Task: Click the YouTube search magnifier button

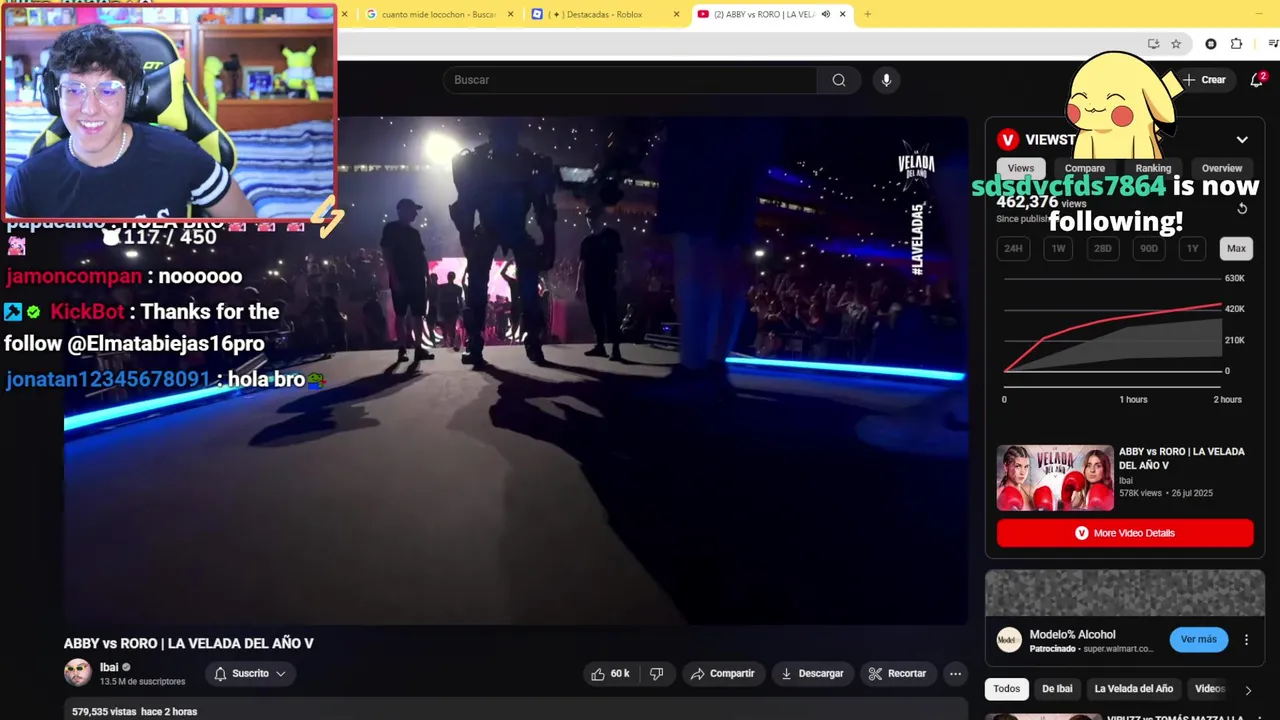Action: (x=839, y=80)
